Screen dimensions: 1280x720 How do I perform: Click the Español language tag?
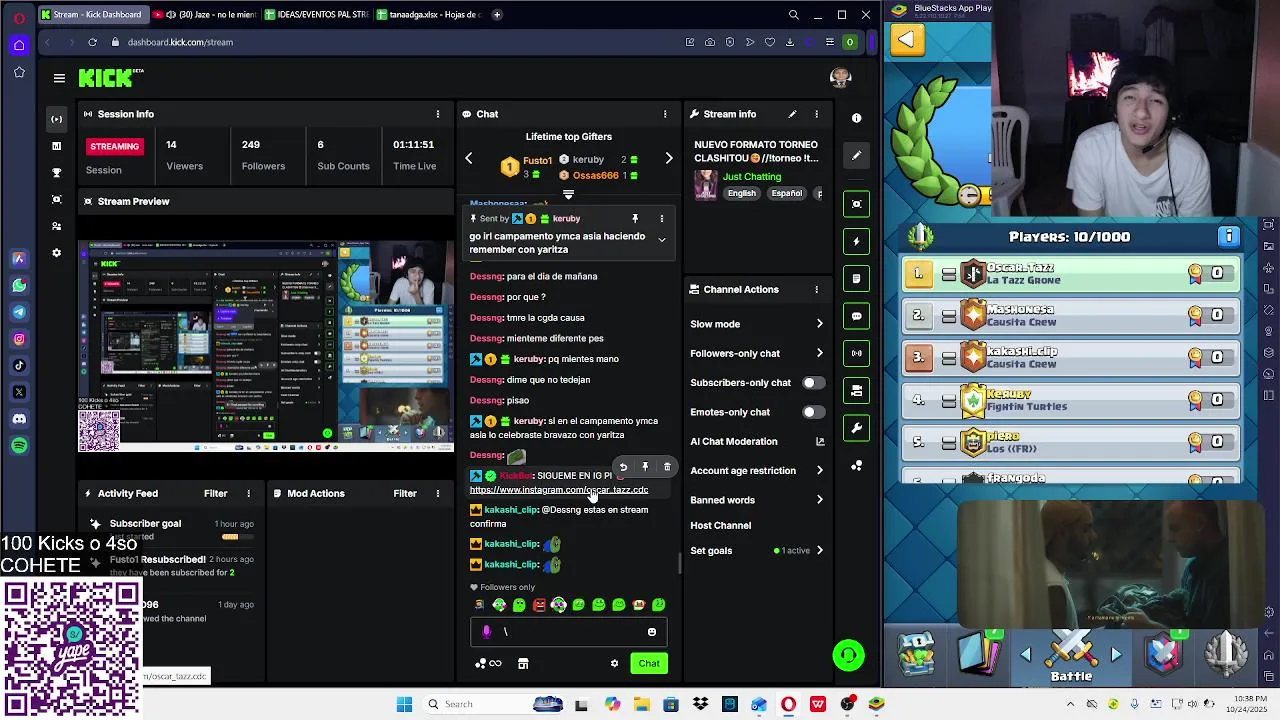[x=786, y=193]
